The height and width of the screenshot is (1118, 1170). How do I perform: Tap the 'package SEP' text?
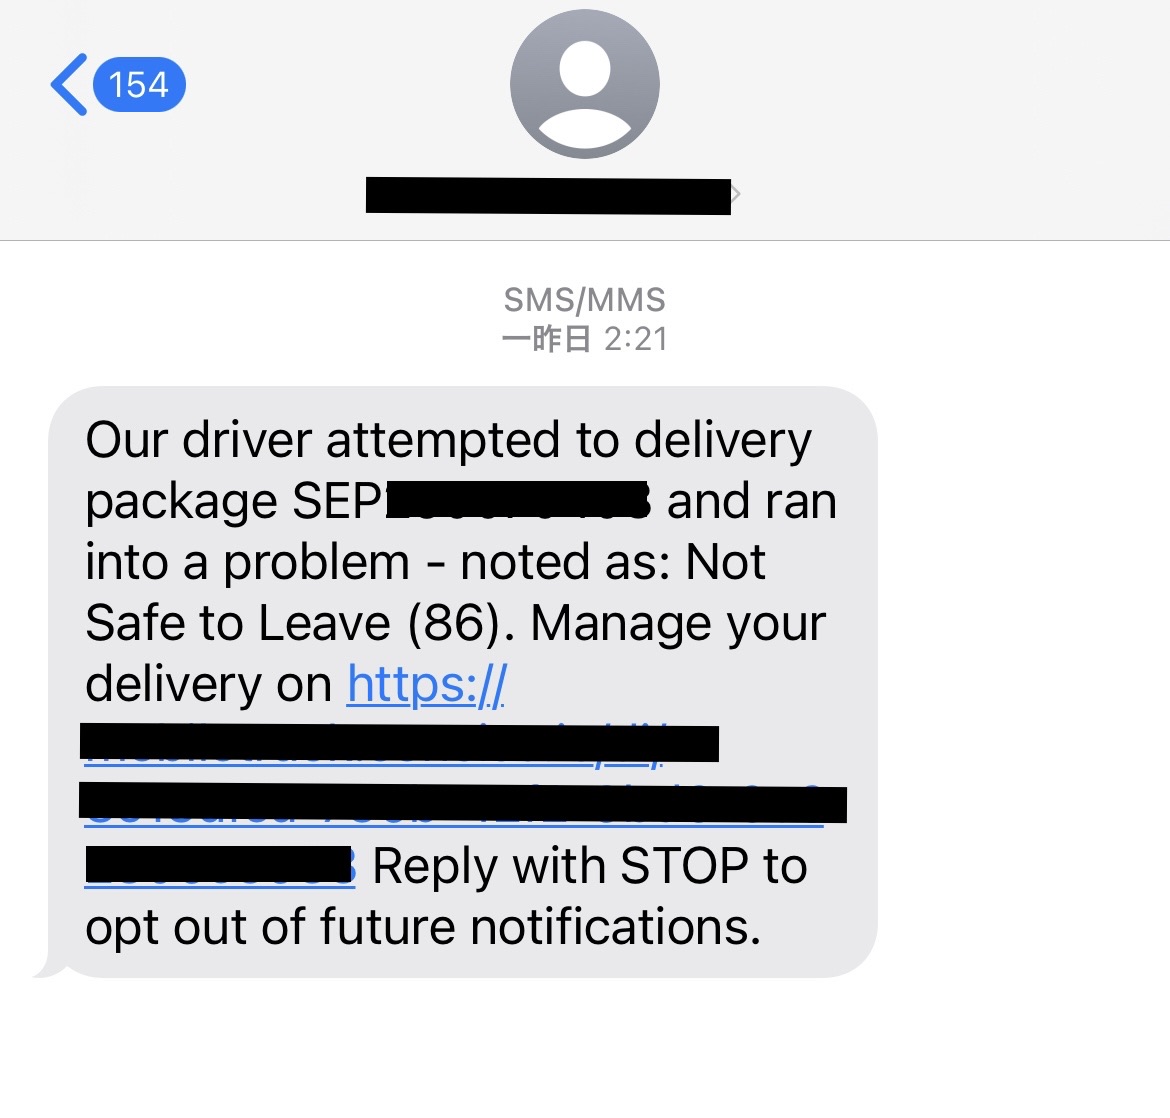point(234,502)
